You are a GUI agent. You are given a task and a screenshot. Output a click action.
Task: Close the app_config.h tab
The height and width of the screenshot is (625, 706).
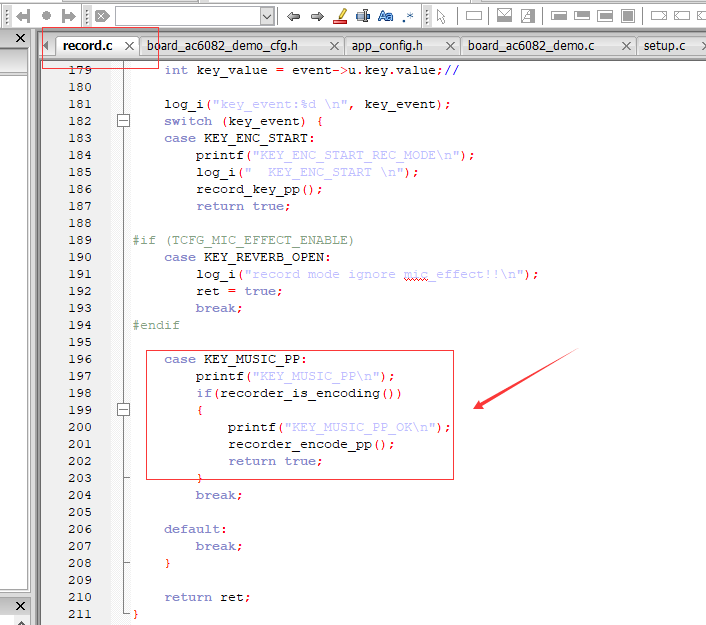point(450,46)
